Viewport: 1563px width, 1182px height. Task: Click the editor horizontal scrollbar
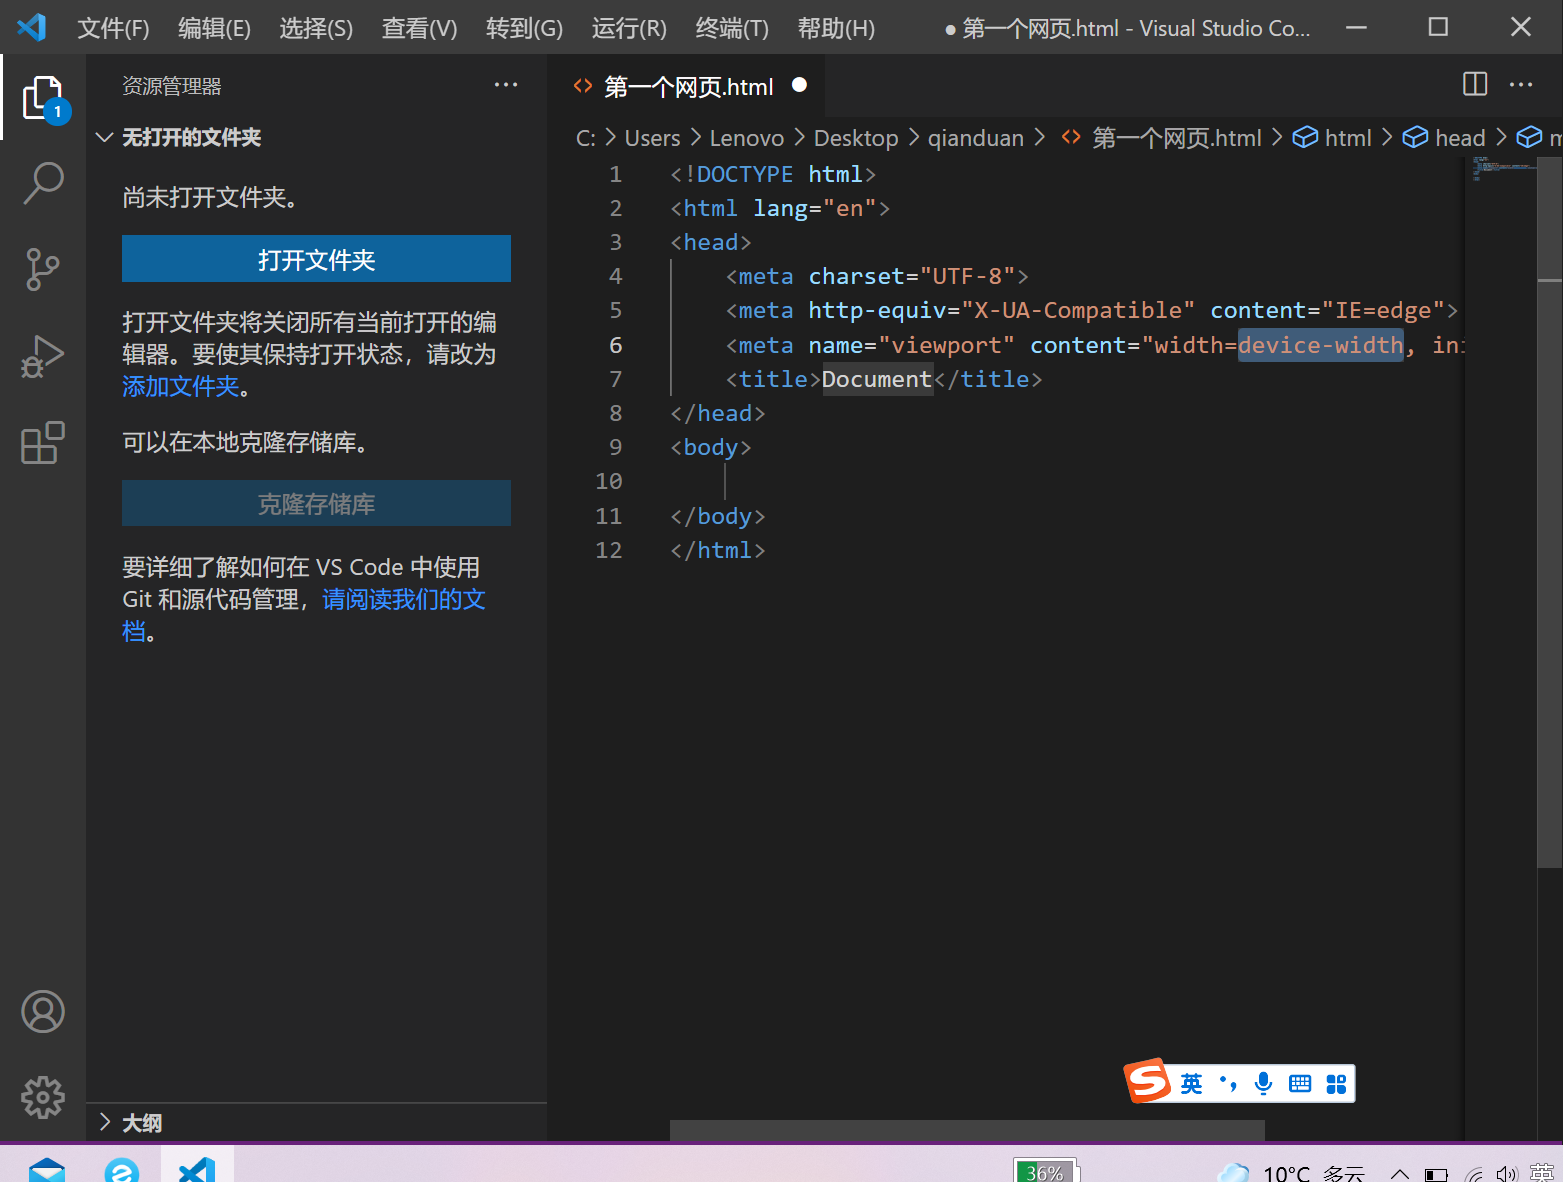(967, 1130)
